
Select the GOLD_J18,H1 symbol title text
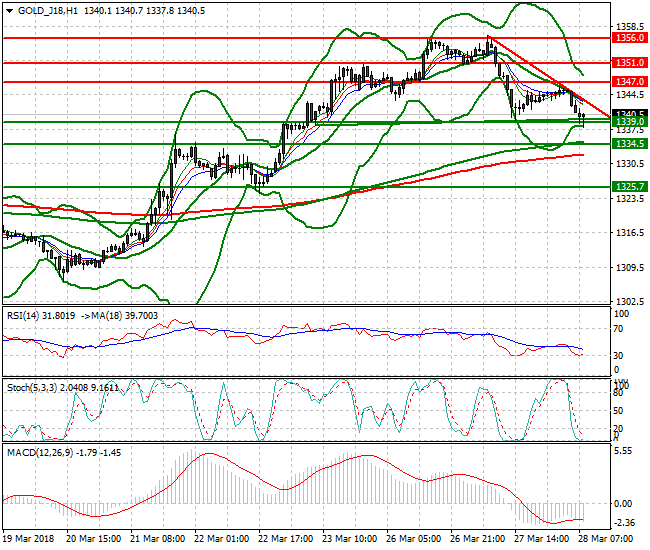[48, 11]
